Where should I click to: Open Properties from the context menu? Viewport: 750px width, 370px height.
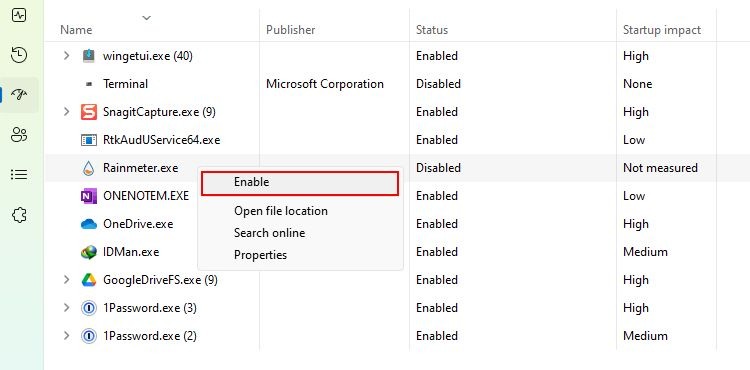pyautogui.click(x=260, y=255)
